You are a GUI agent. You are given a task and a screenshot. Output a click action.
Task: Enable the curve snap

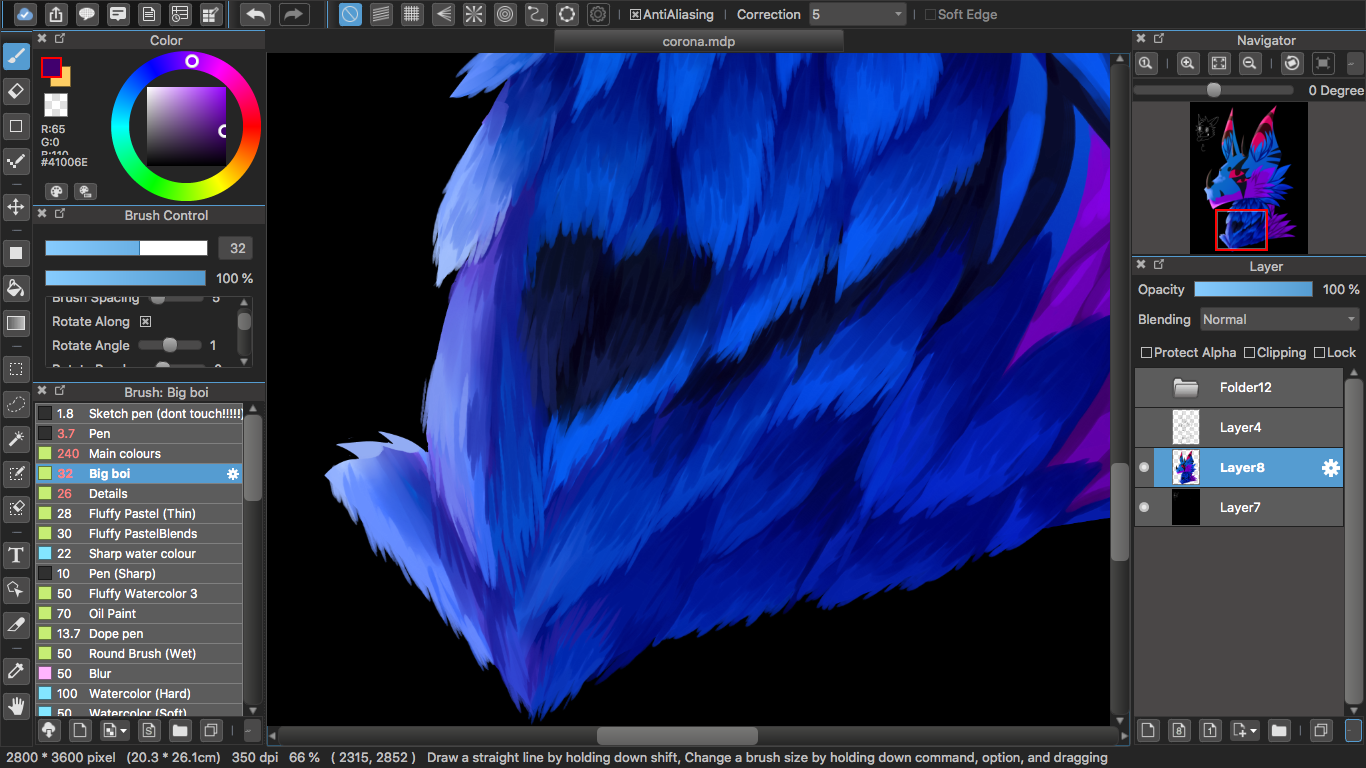[536, 14]
